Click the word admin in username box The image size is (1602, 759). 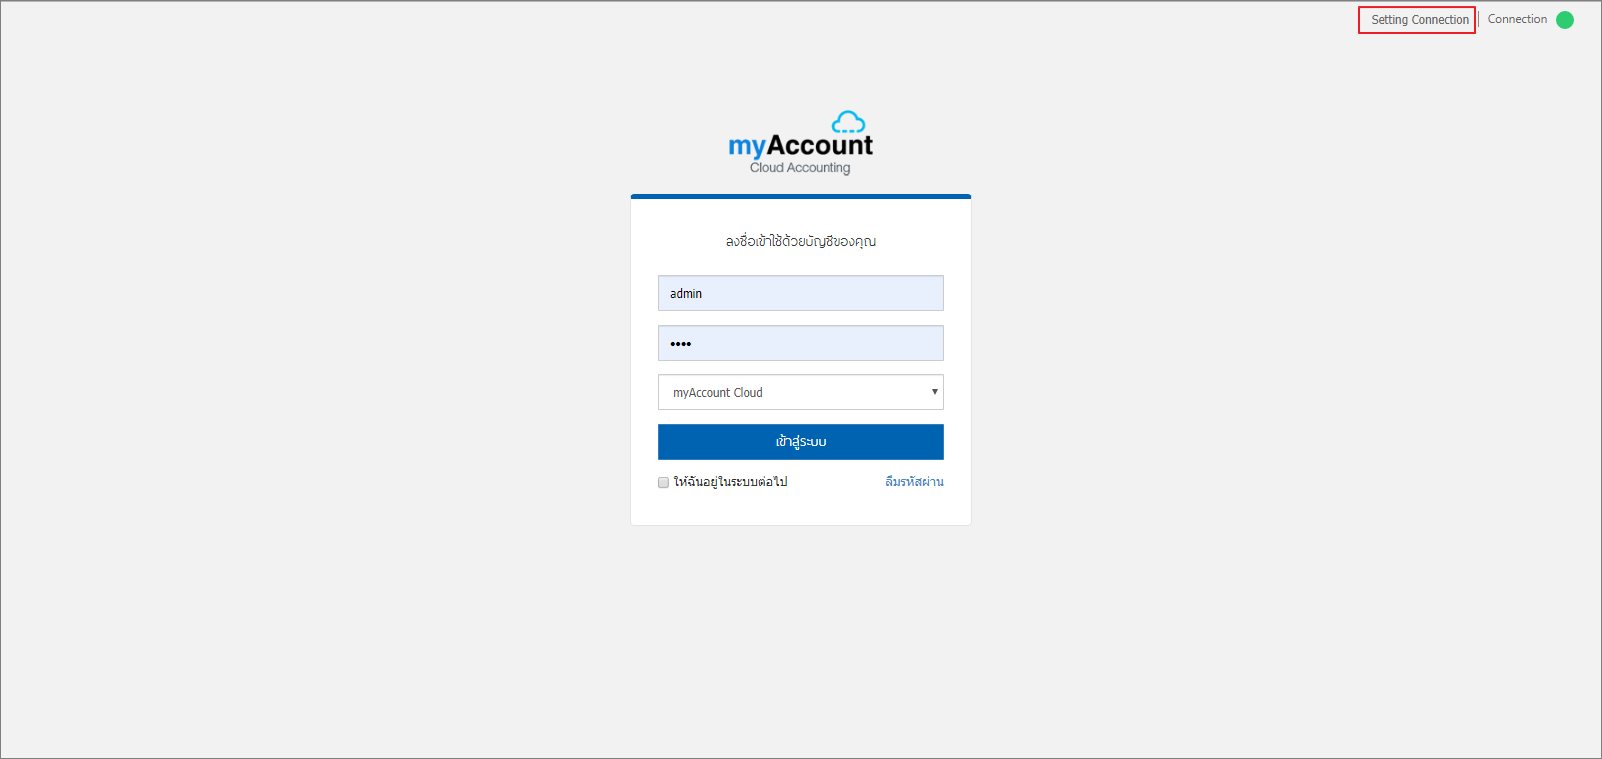(x=686, y=293)
